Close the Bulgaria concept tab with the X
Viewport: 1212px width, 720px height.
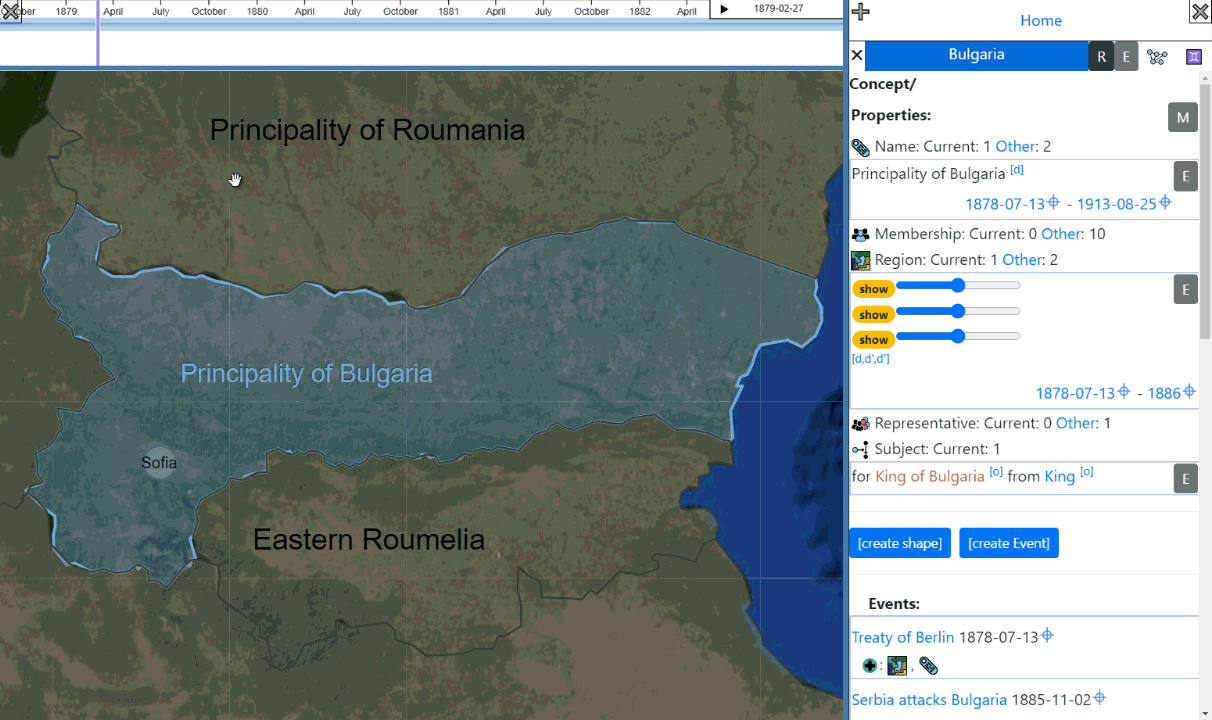pyautogui.click(x=857, y=55)
